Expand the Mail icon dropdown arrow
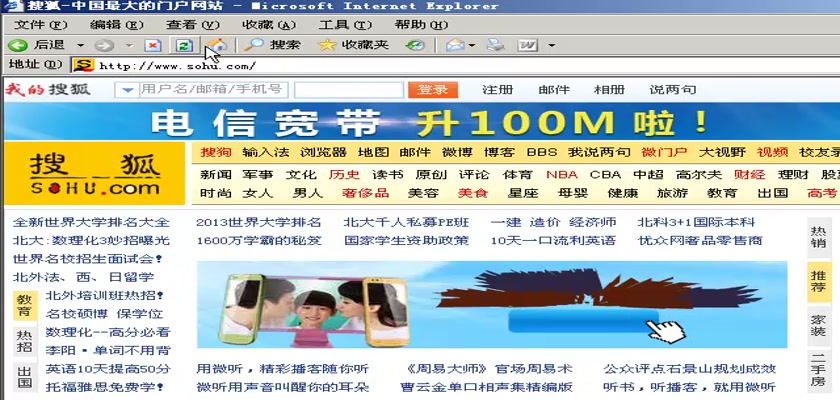The image size is (840, 400). click(471, 46)
